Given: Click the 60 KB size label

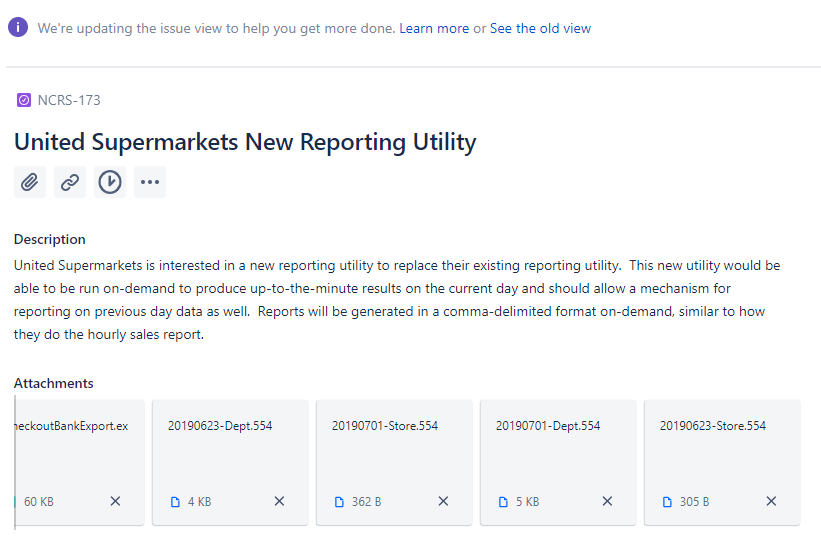Looking at the screenshot, I should [39, 502].
